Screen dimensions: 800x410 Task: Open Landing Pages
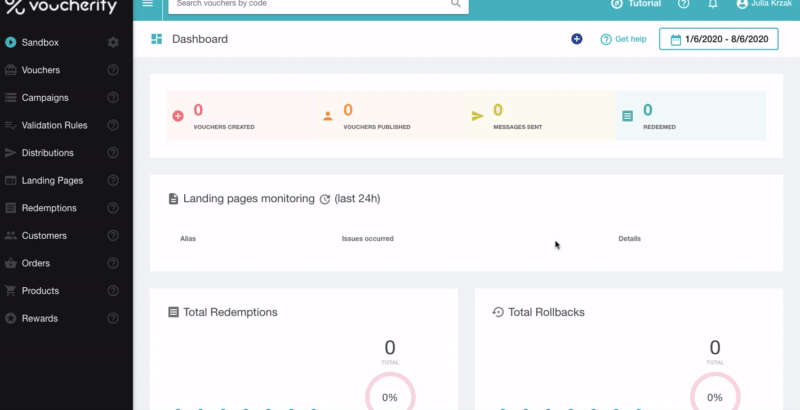(53, 180)
